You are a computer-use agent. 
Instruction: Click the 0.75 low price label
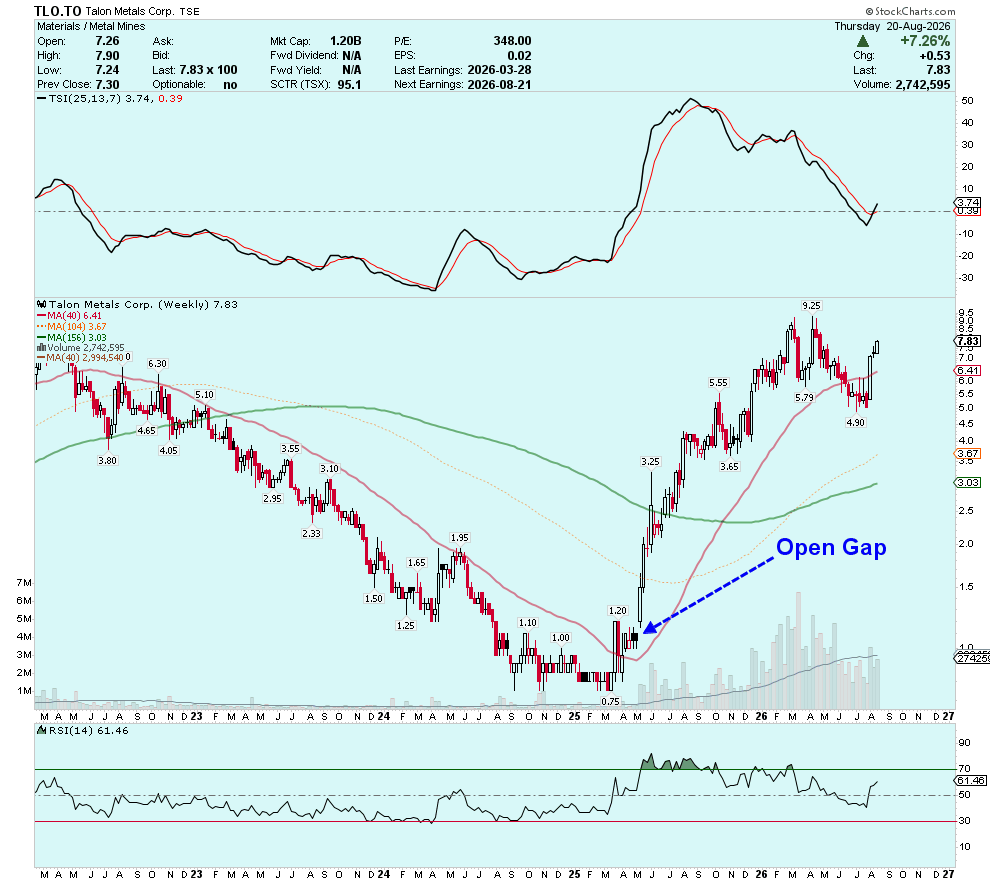611,701
